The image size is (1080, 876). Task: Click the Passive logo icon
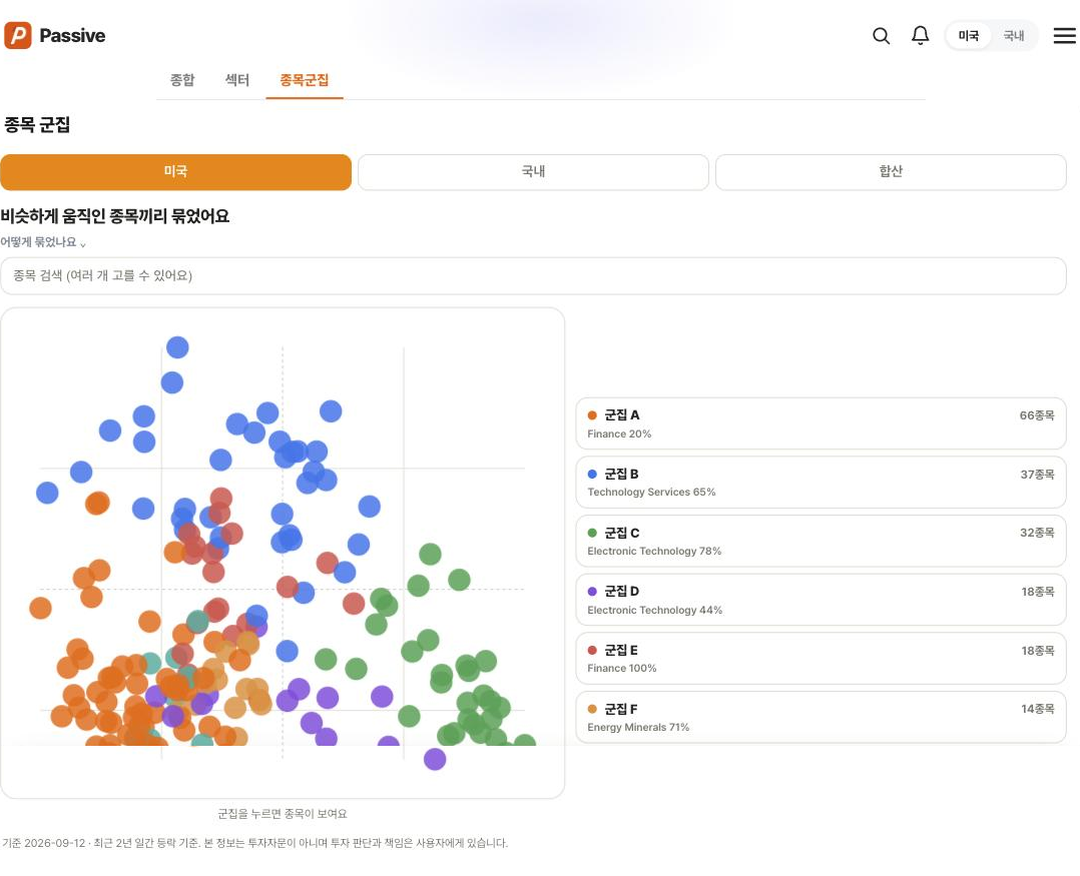[x=18, y=35]
